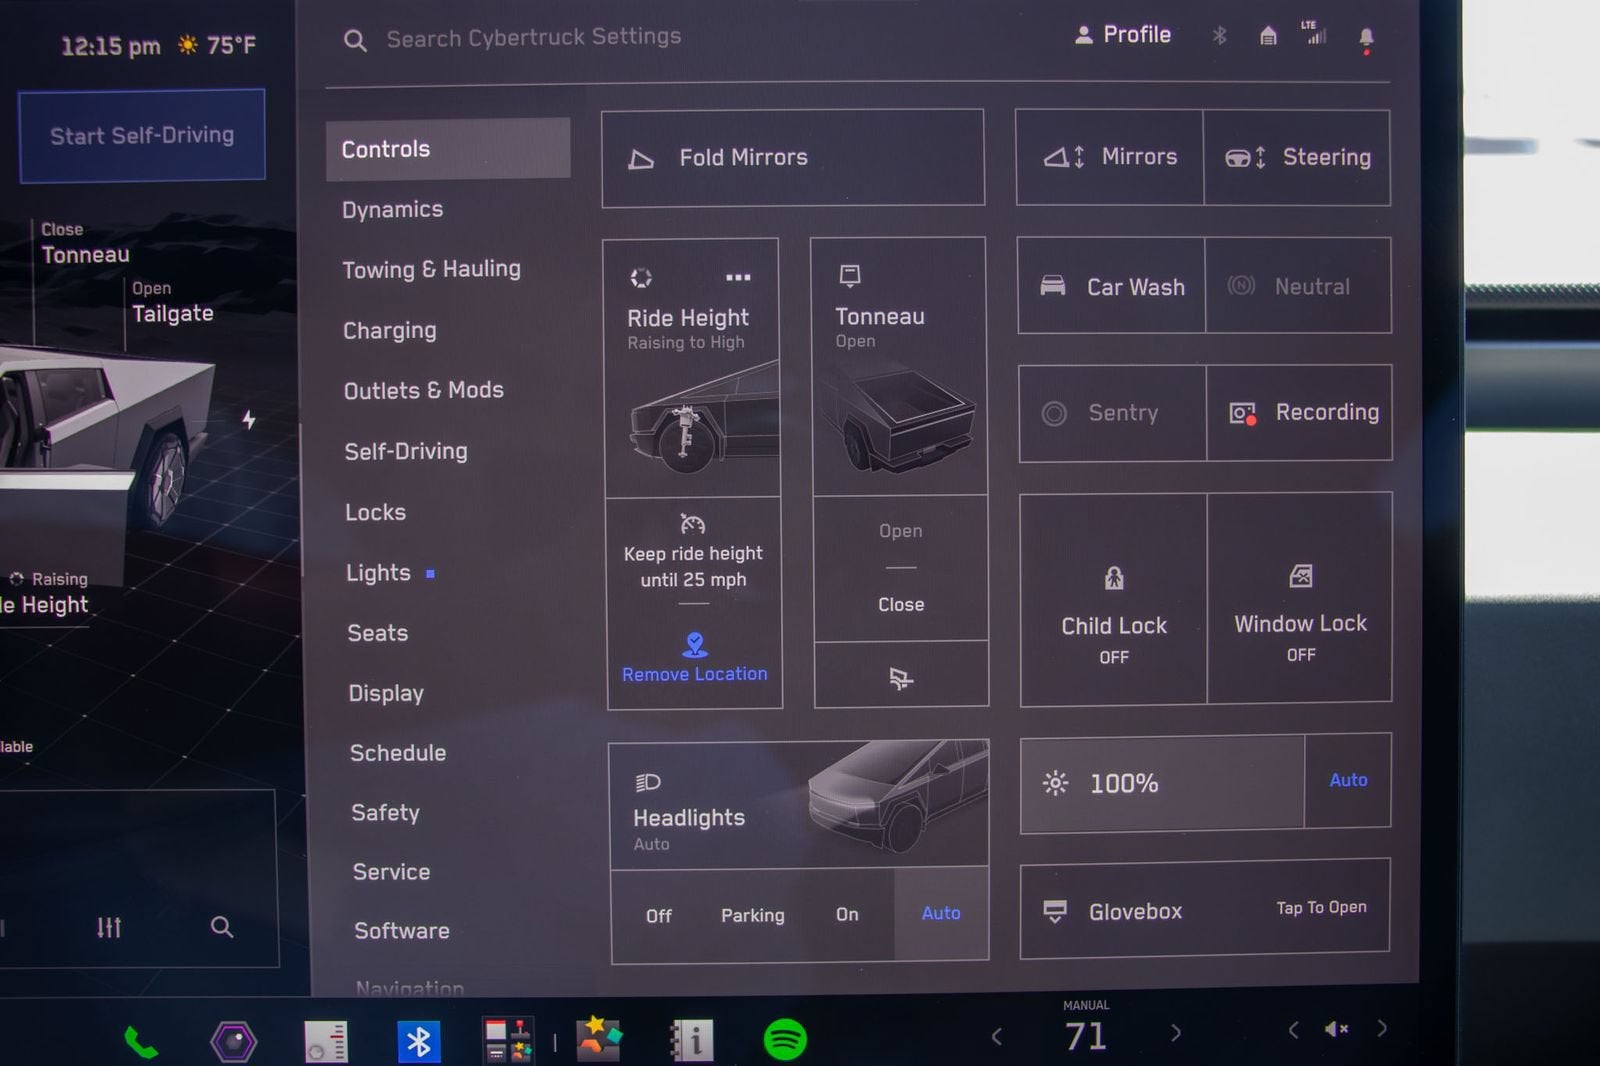Tap the tonneau vent icon below Close

(901, 679)
